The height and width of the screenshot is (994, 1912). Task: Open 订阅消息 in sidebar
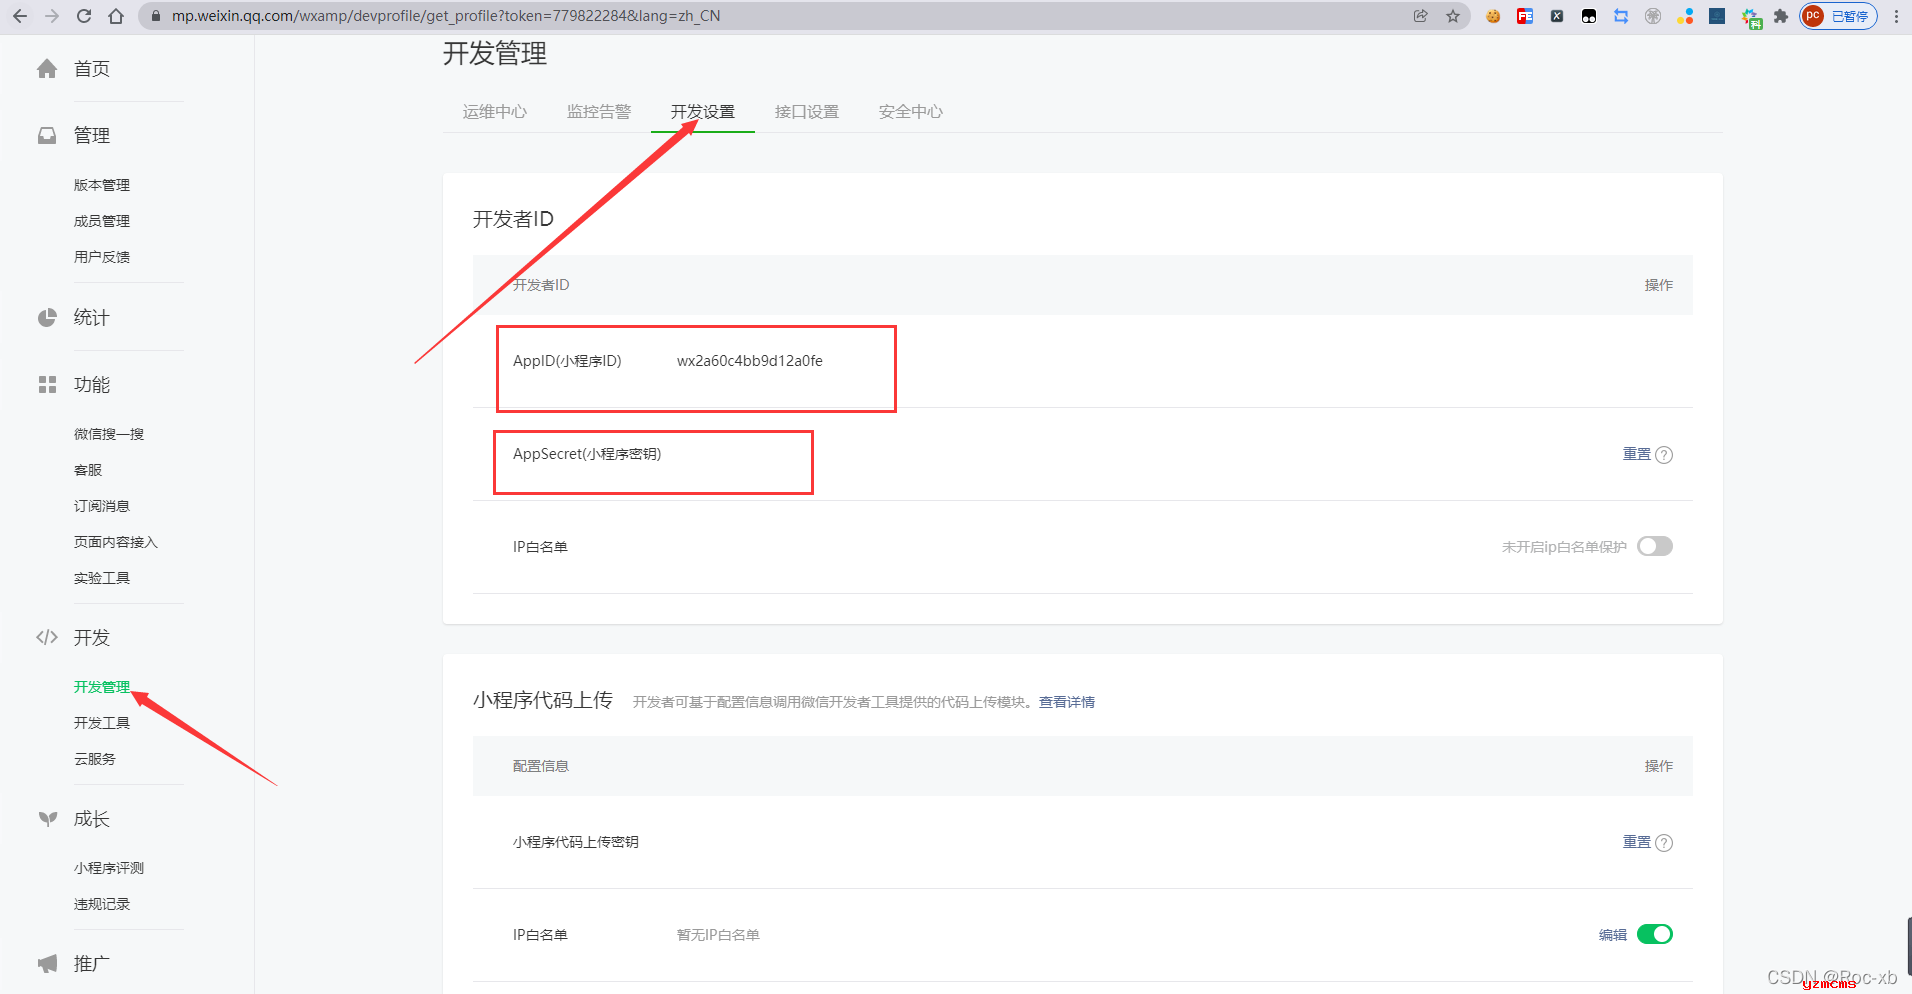[102, 506]
